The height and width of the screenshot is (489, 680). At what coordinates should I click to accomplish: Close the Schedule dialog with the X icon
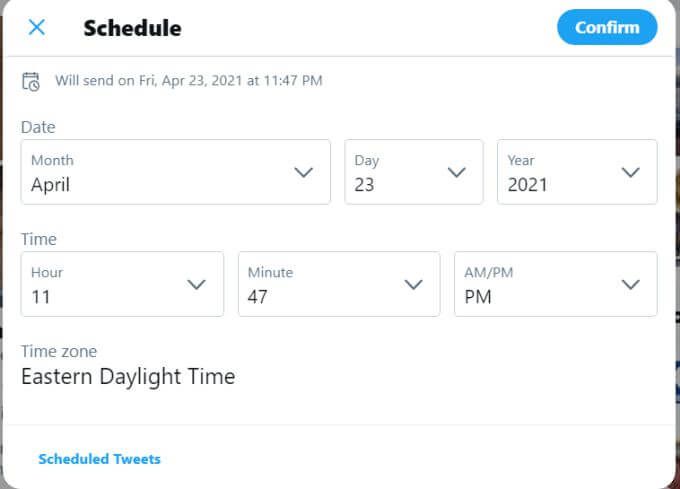point(36,27)
